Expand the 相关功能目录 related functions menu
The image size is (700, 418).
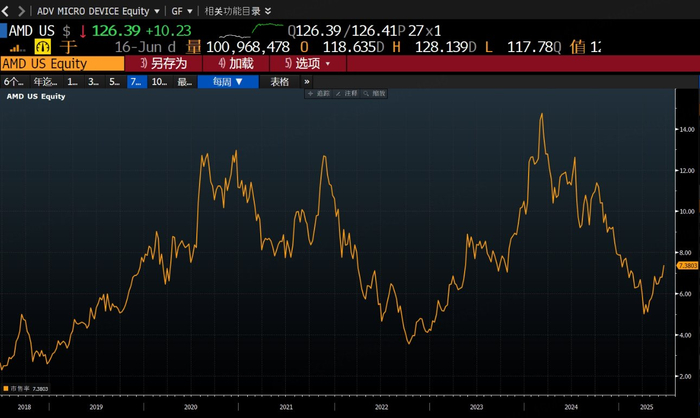[x=238, y=11]
